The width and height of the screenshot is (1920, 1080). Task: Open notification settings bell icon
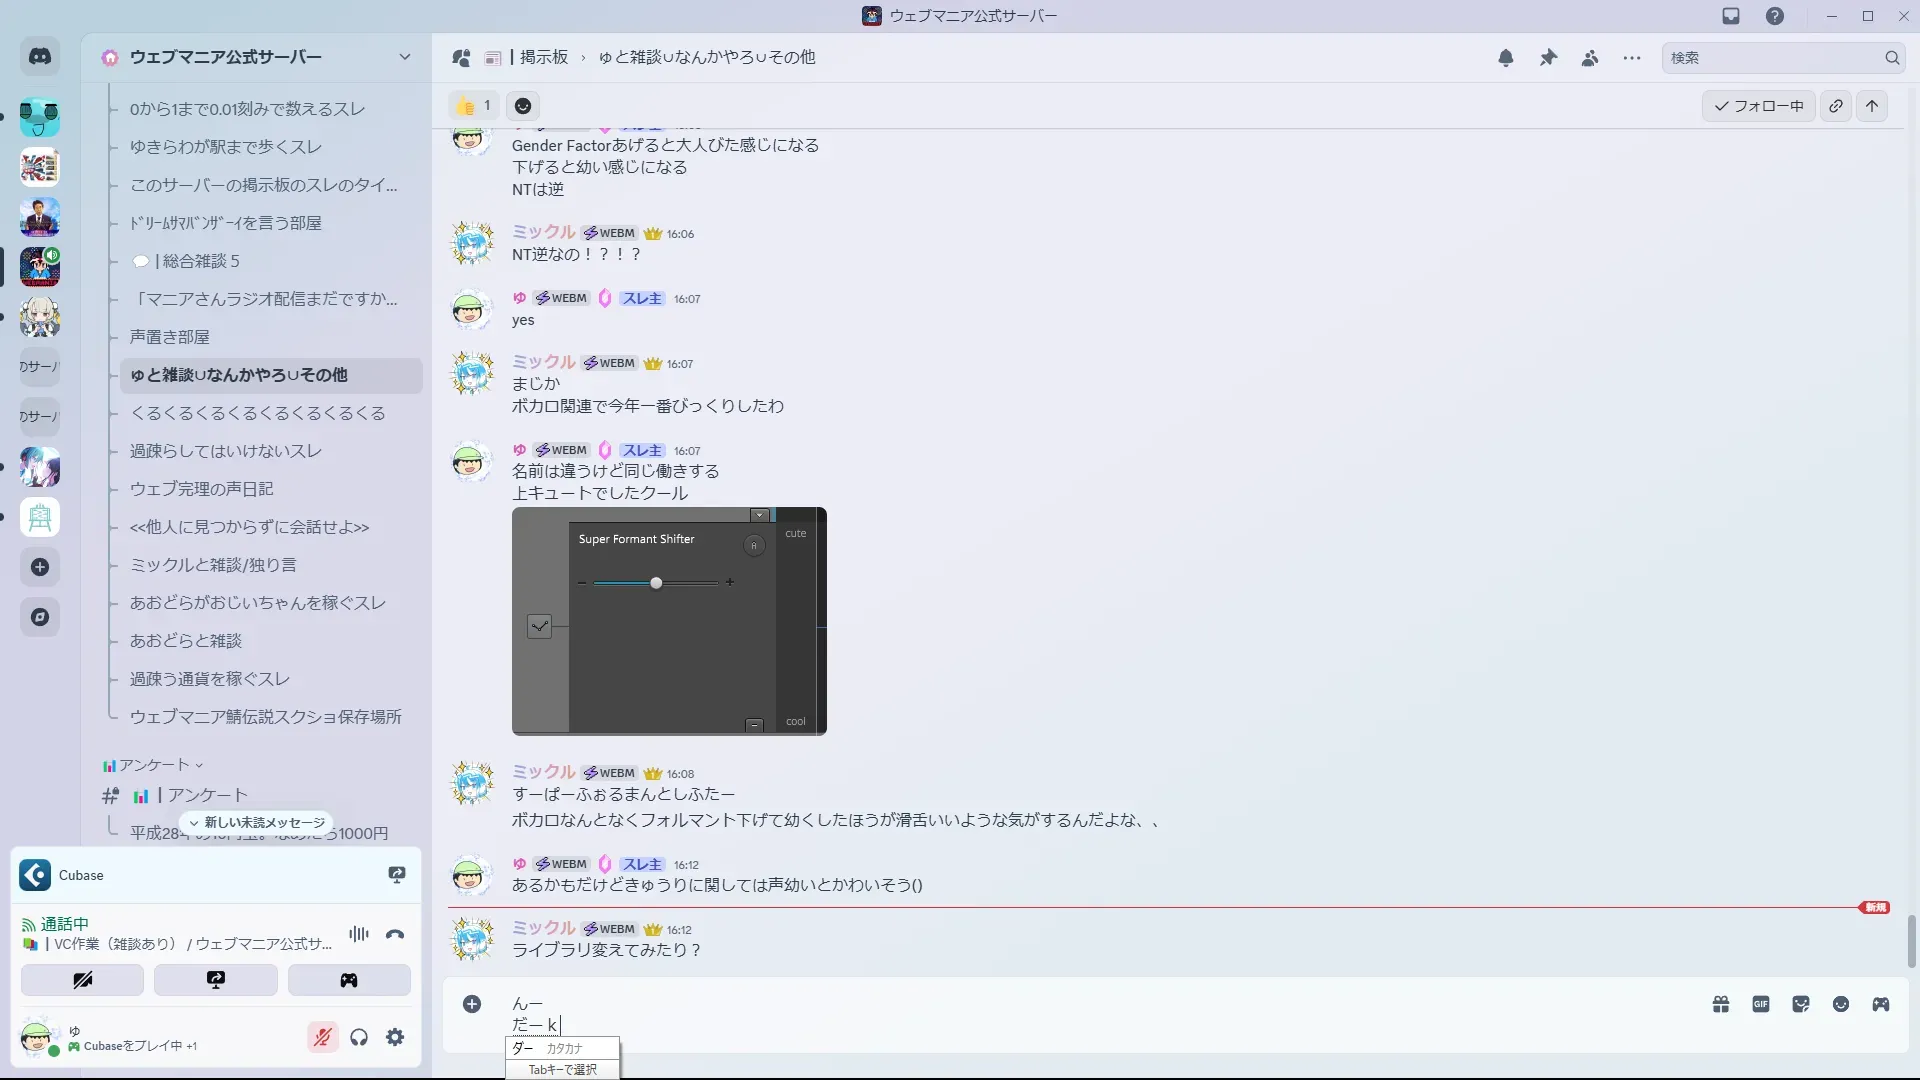(1506, 58)
